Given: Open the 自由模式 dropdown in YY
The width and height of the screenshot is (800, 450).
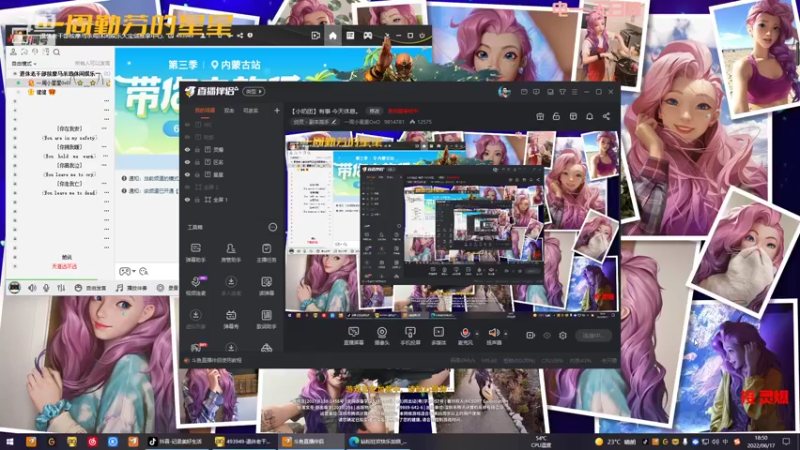Looking at the screenshot, I should [x=24, y=64].
